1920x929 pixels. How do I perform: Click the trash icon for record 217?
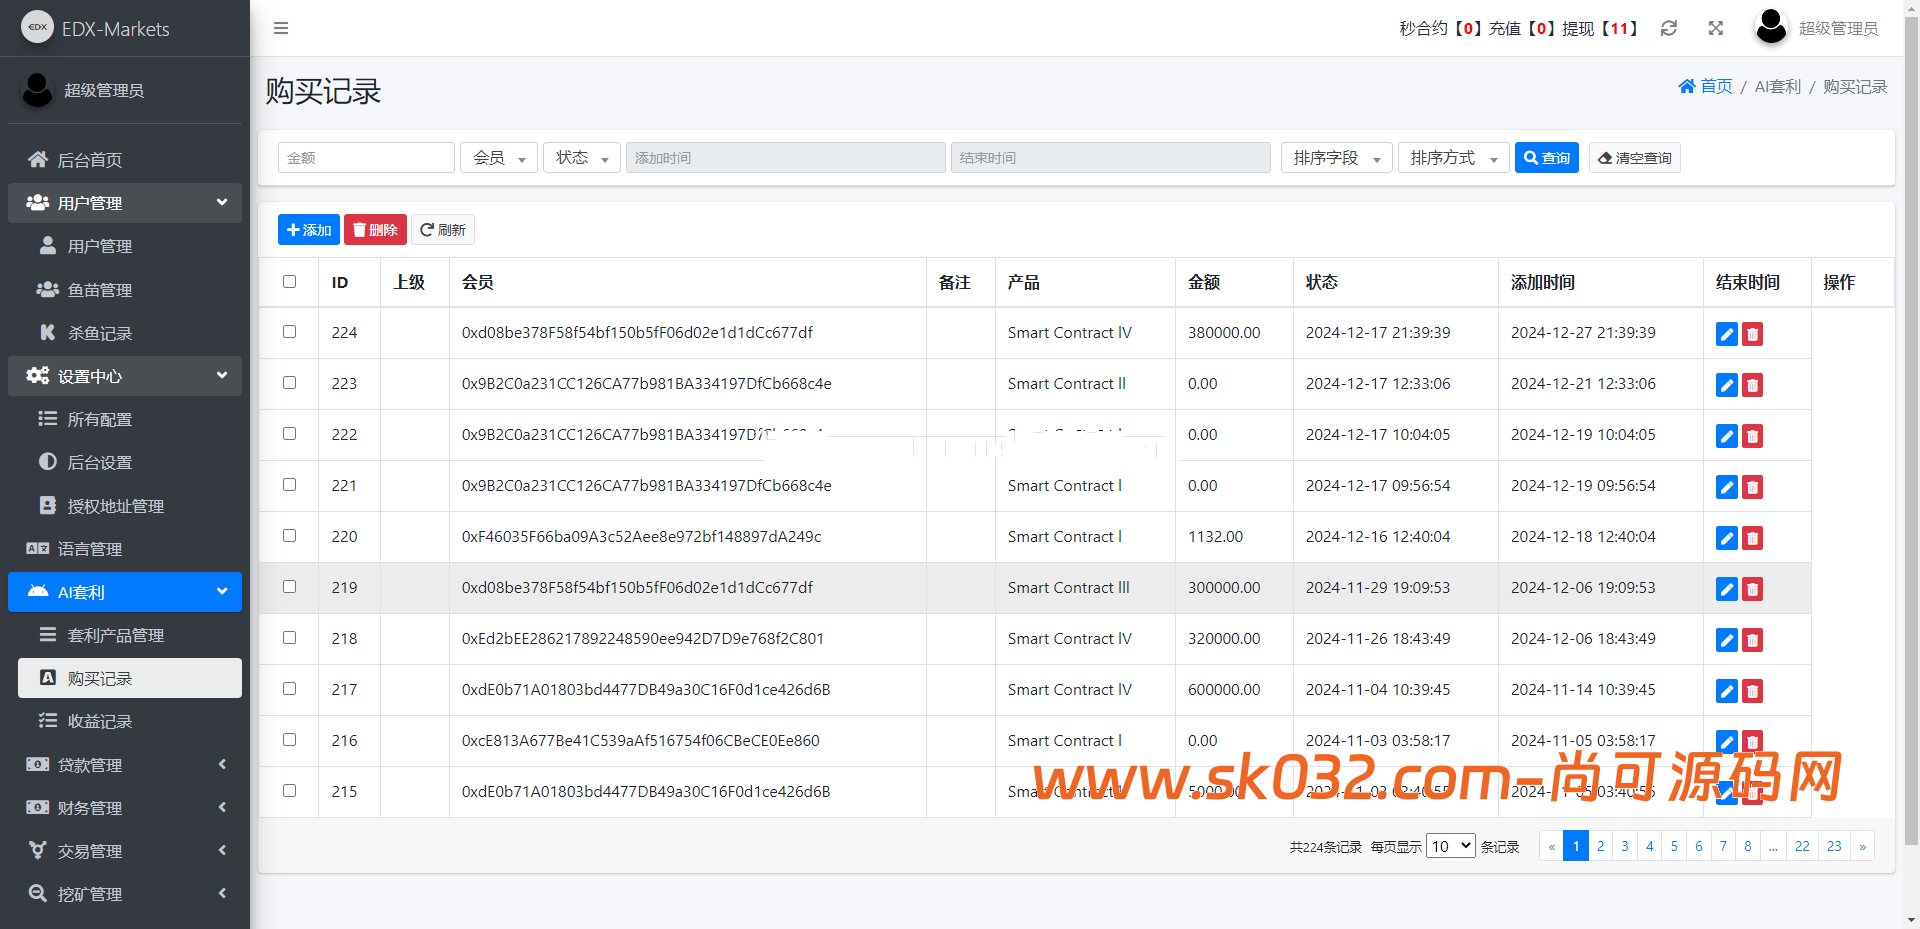[1752, 691]
